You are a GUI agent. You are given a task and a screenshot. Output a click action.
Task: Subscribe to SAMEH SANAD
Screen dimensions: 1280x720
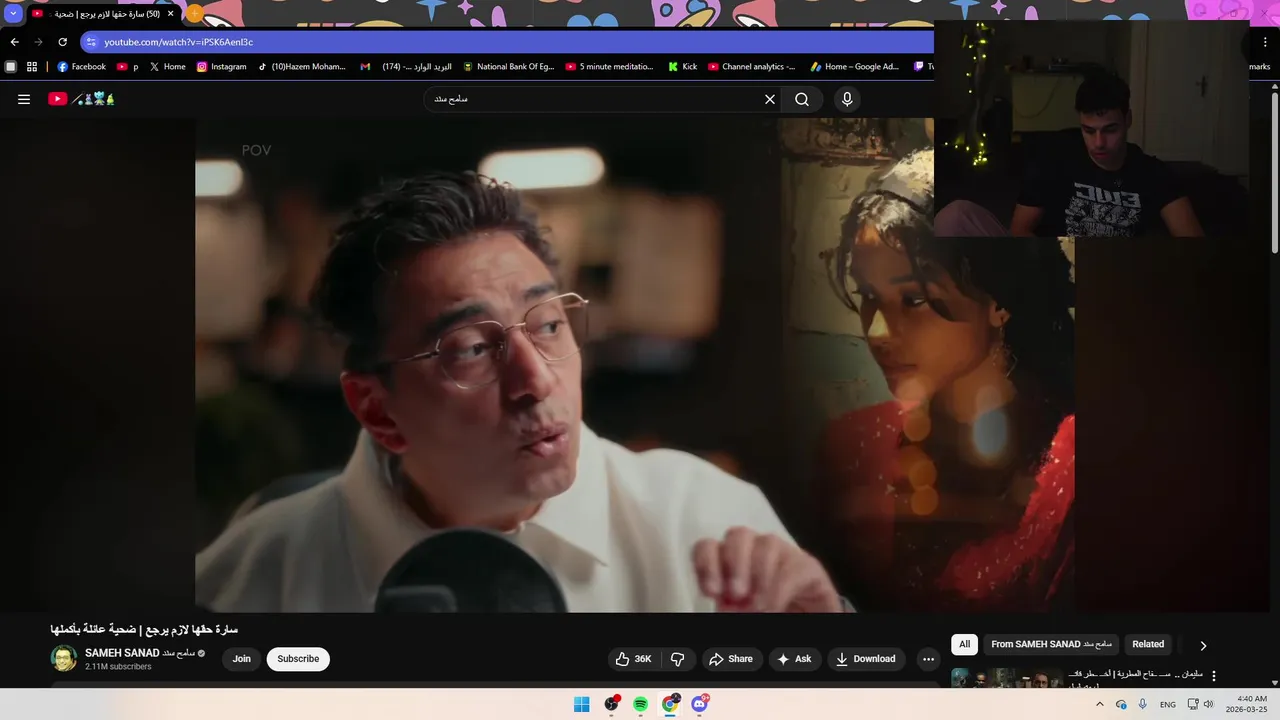click(298, 659)
